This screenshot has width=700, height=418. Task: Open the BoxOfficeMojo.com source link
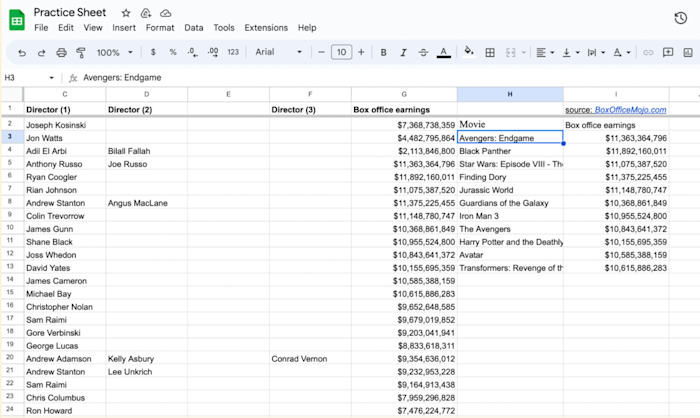tap(630, 110)
